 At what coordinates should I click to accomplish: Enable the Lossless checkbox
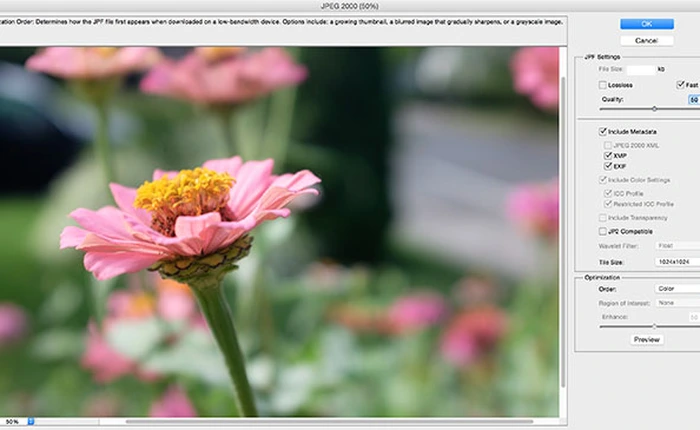click(x=603, y=85)
